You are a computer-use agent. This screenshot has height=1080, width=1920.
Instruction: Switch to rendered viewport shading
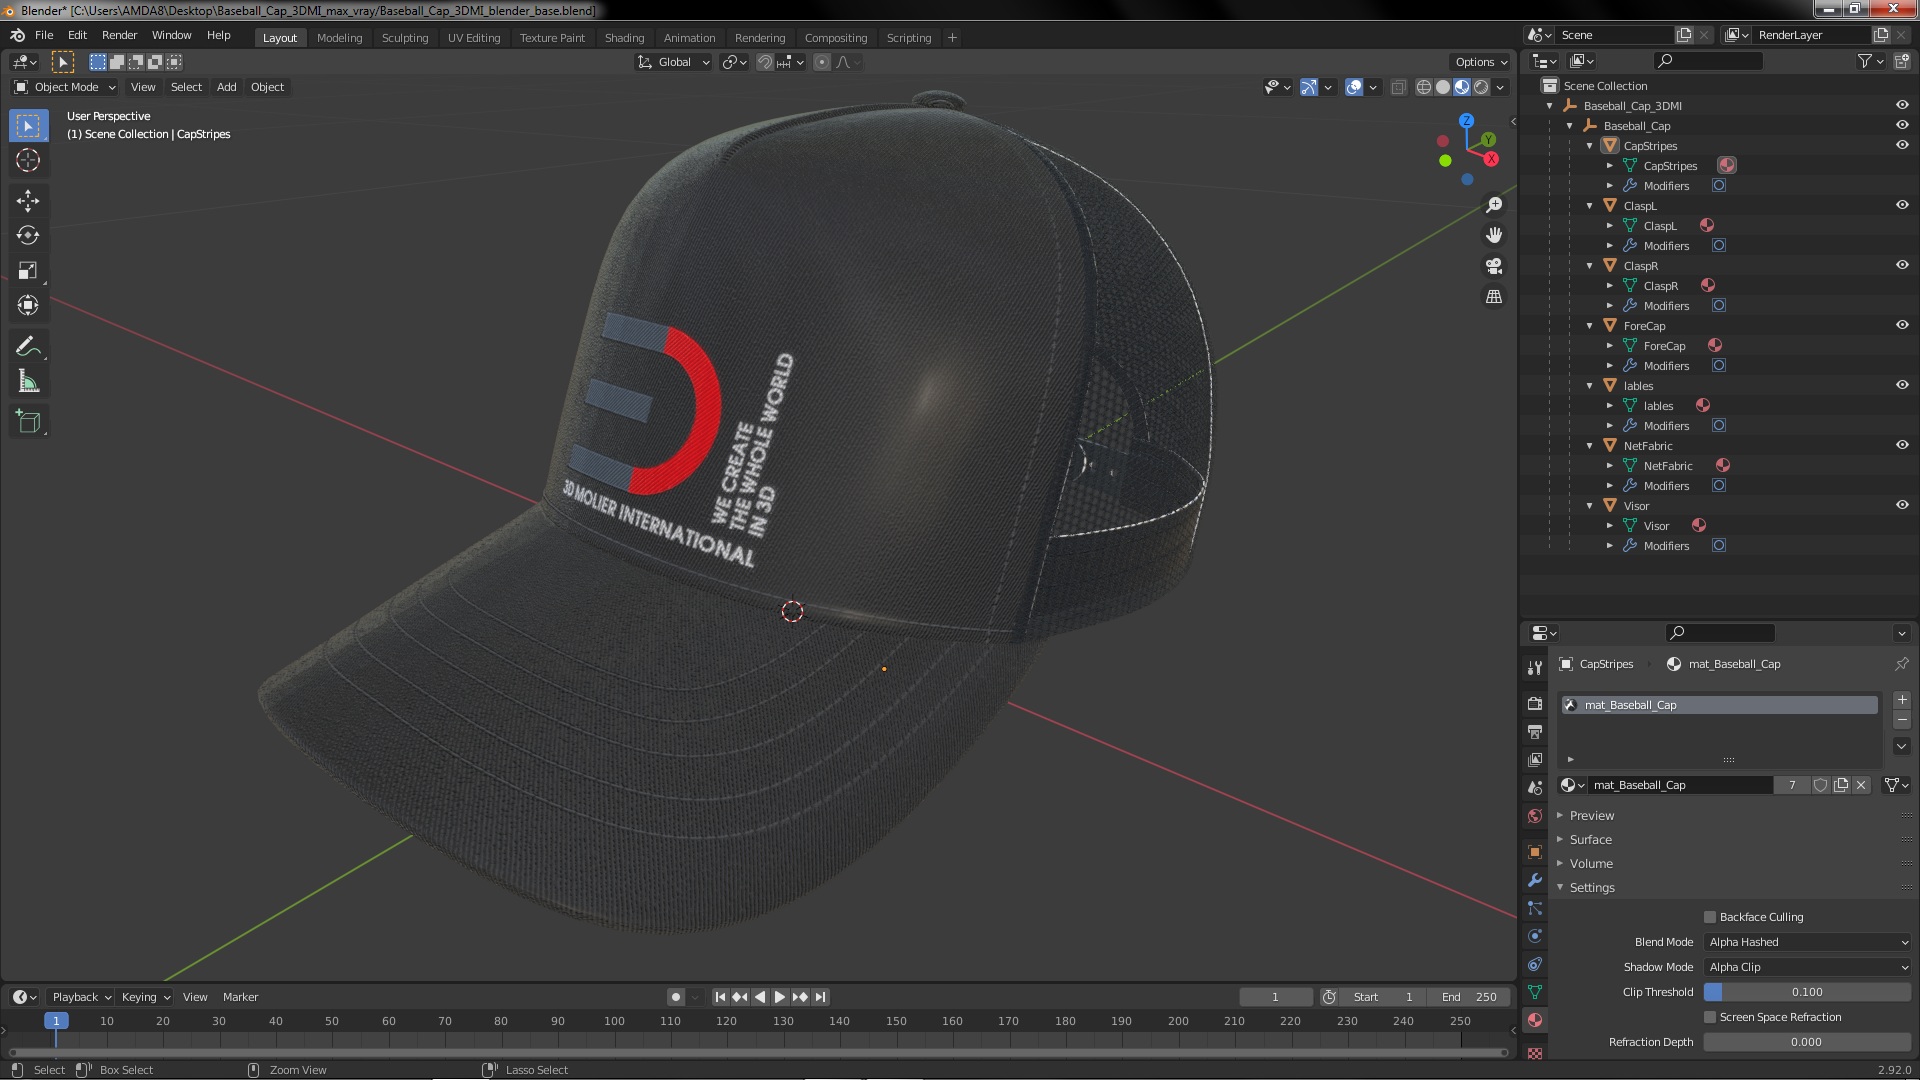pos(1481,87)
